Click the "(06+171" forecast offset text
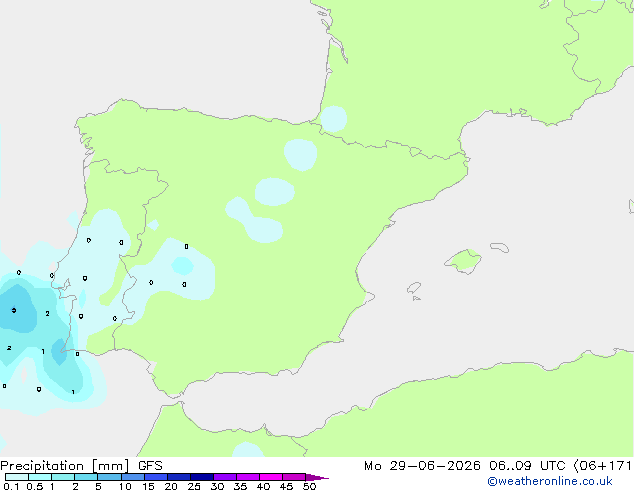Viewport: 634px width, 490px height. coord(603,466)
